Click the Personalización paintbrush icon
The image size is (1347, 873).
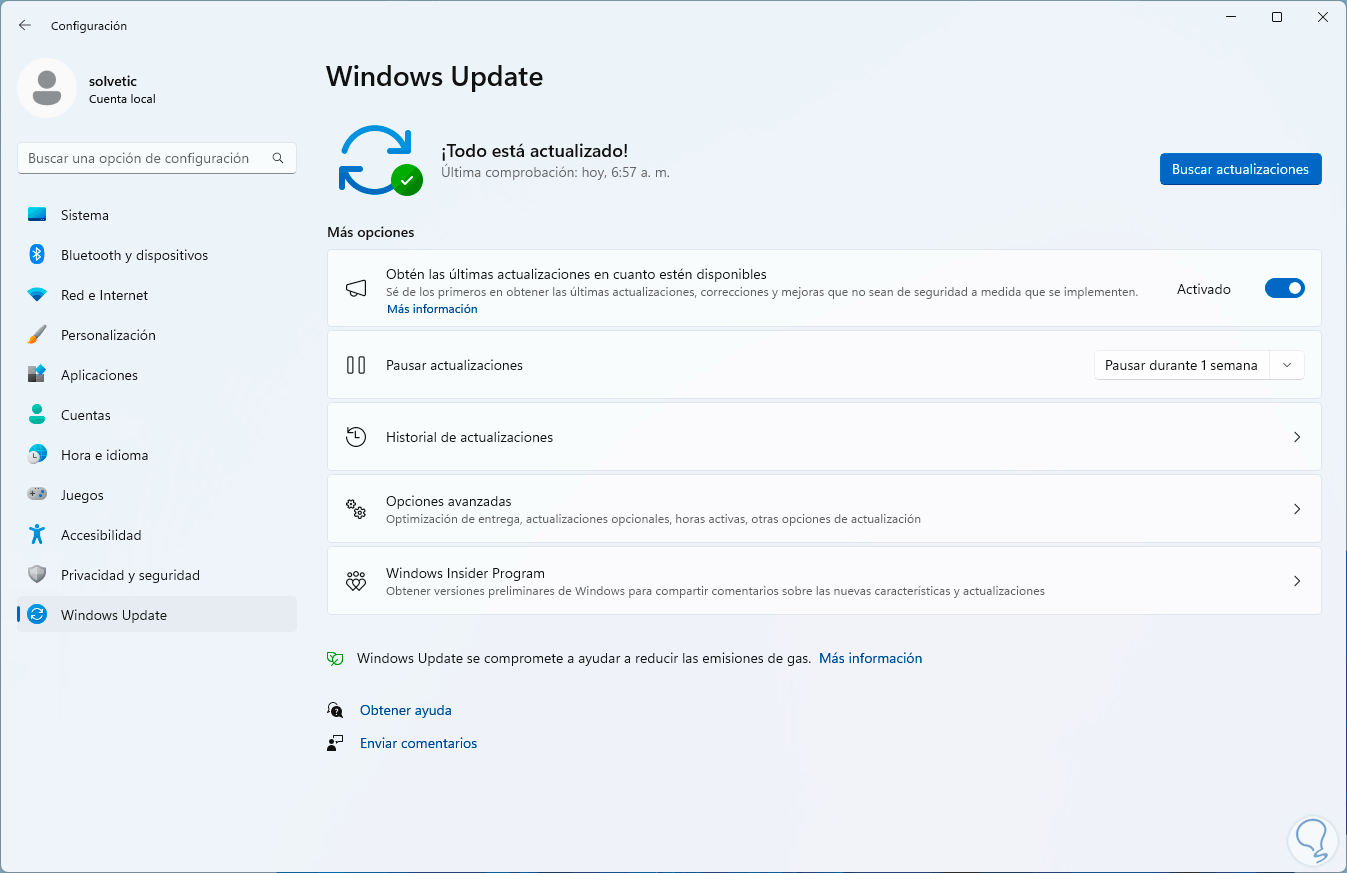click(x=37, y=335)
